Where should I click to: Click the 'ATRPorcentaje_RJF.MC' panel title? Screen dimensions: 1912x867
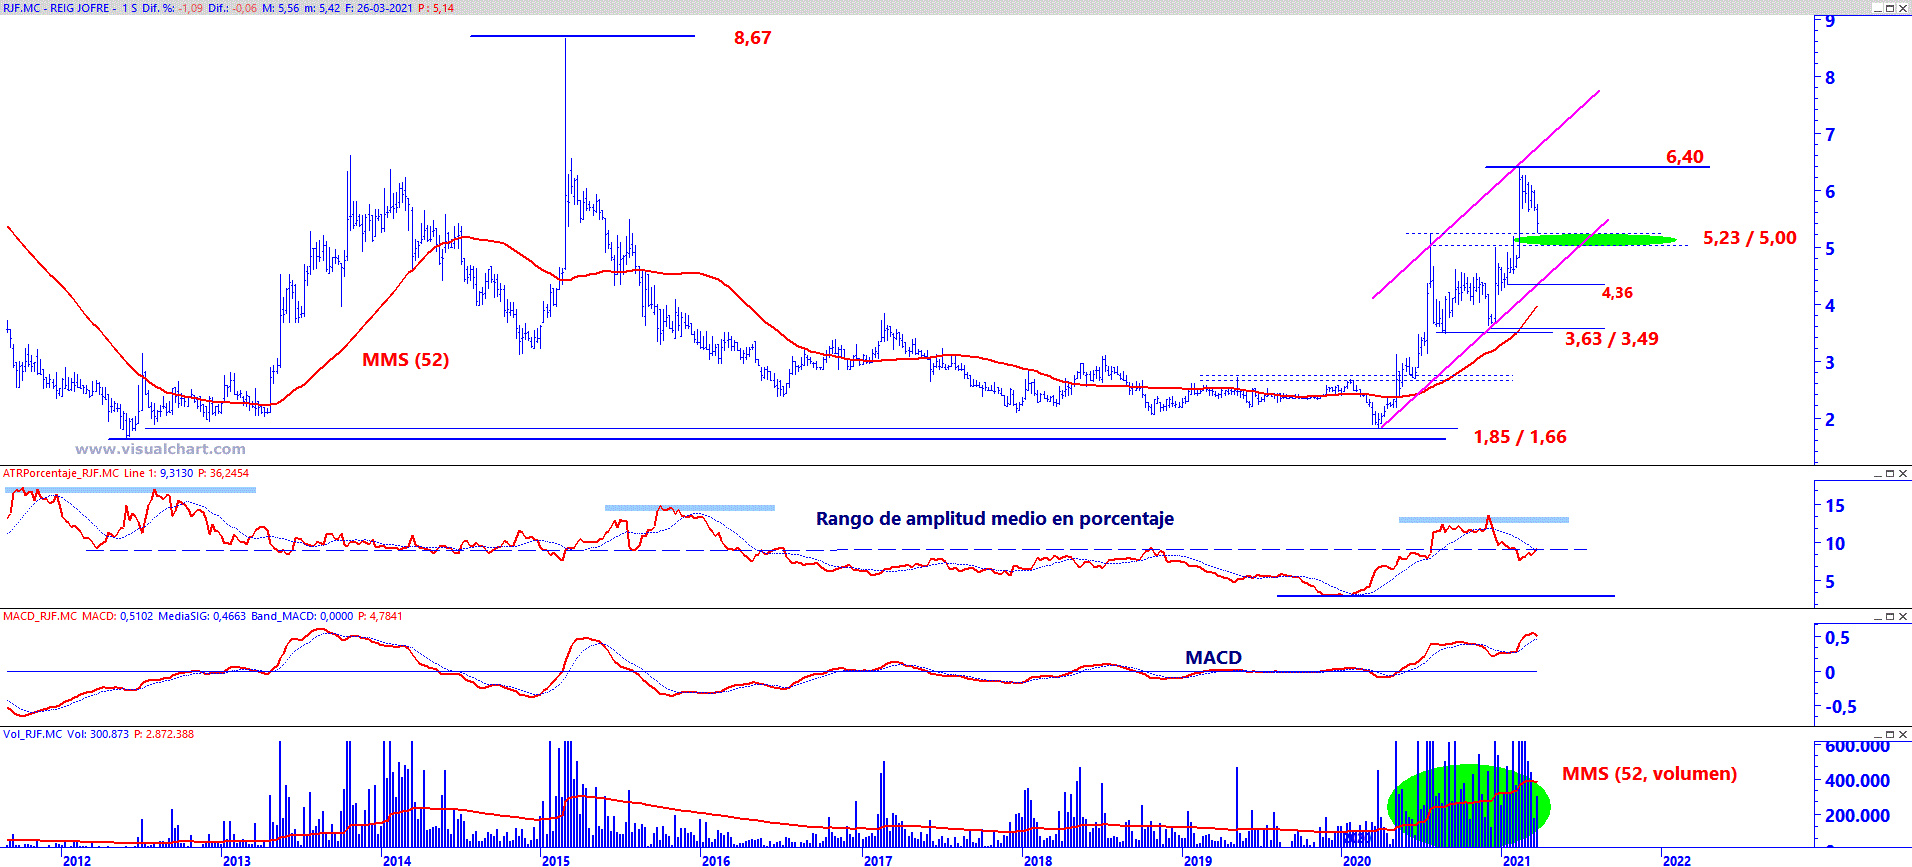61,473
